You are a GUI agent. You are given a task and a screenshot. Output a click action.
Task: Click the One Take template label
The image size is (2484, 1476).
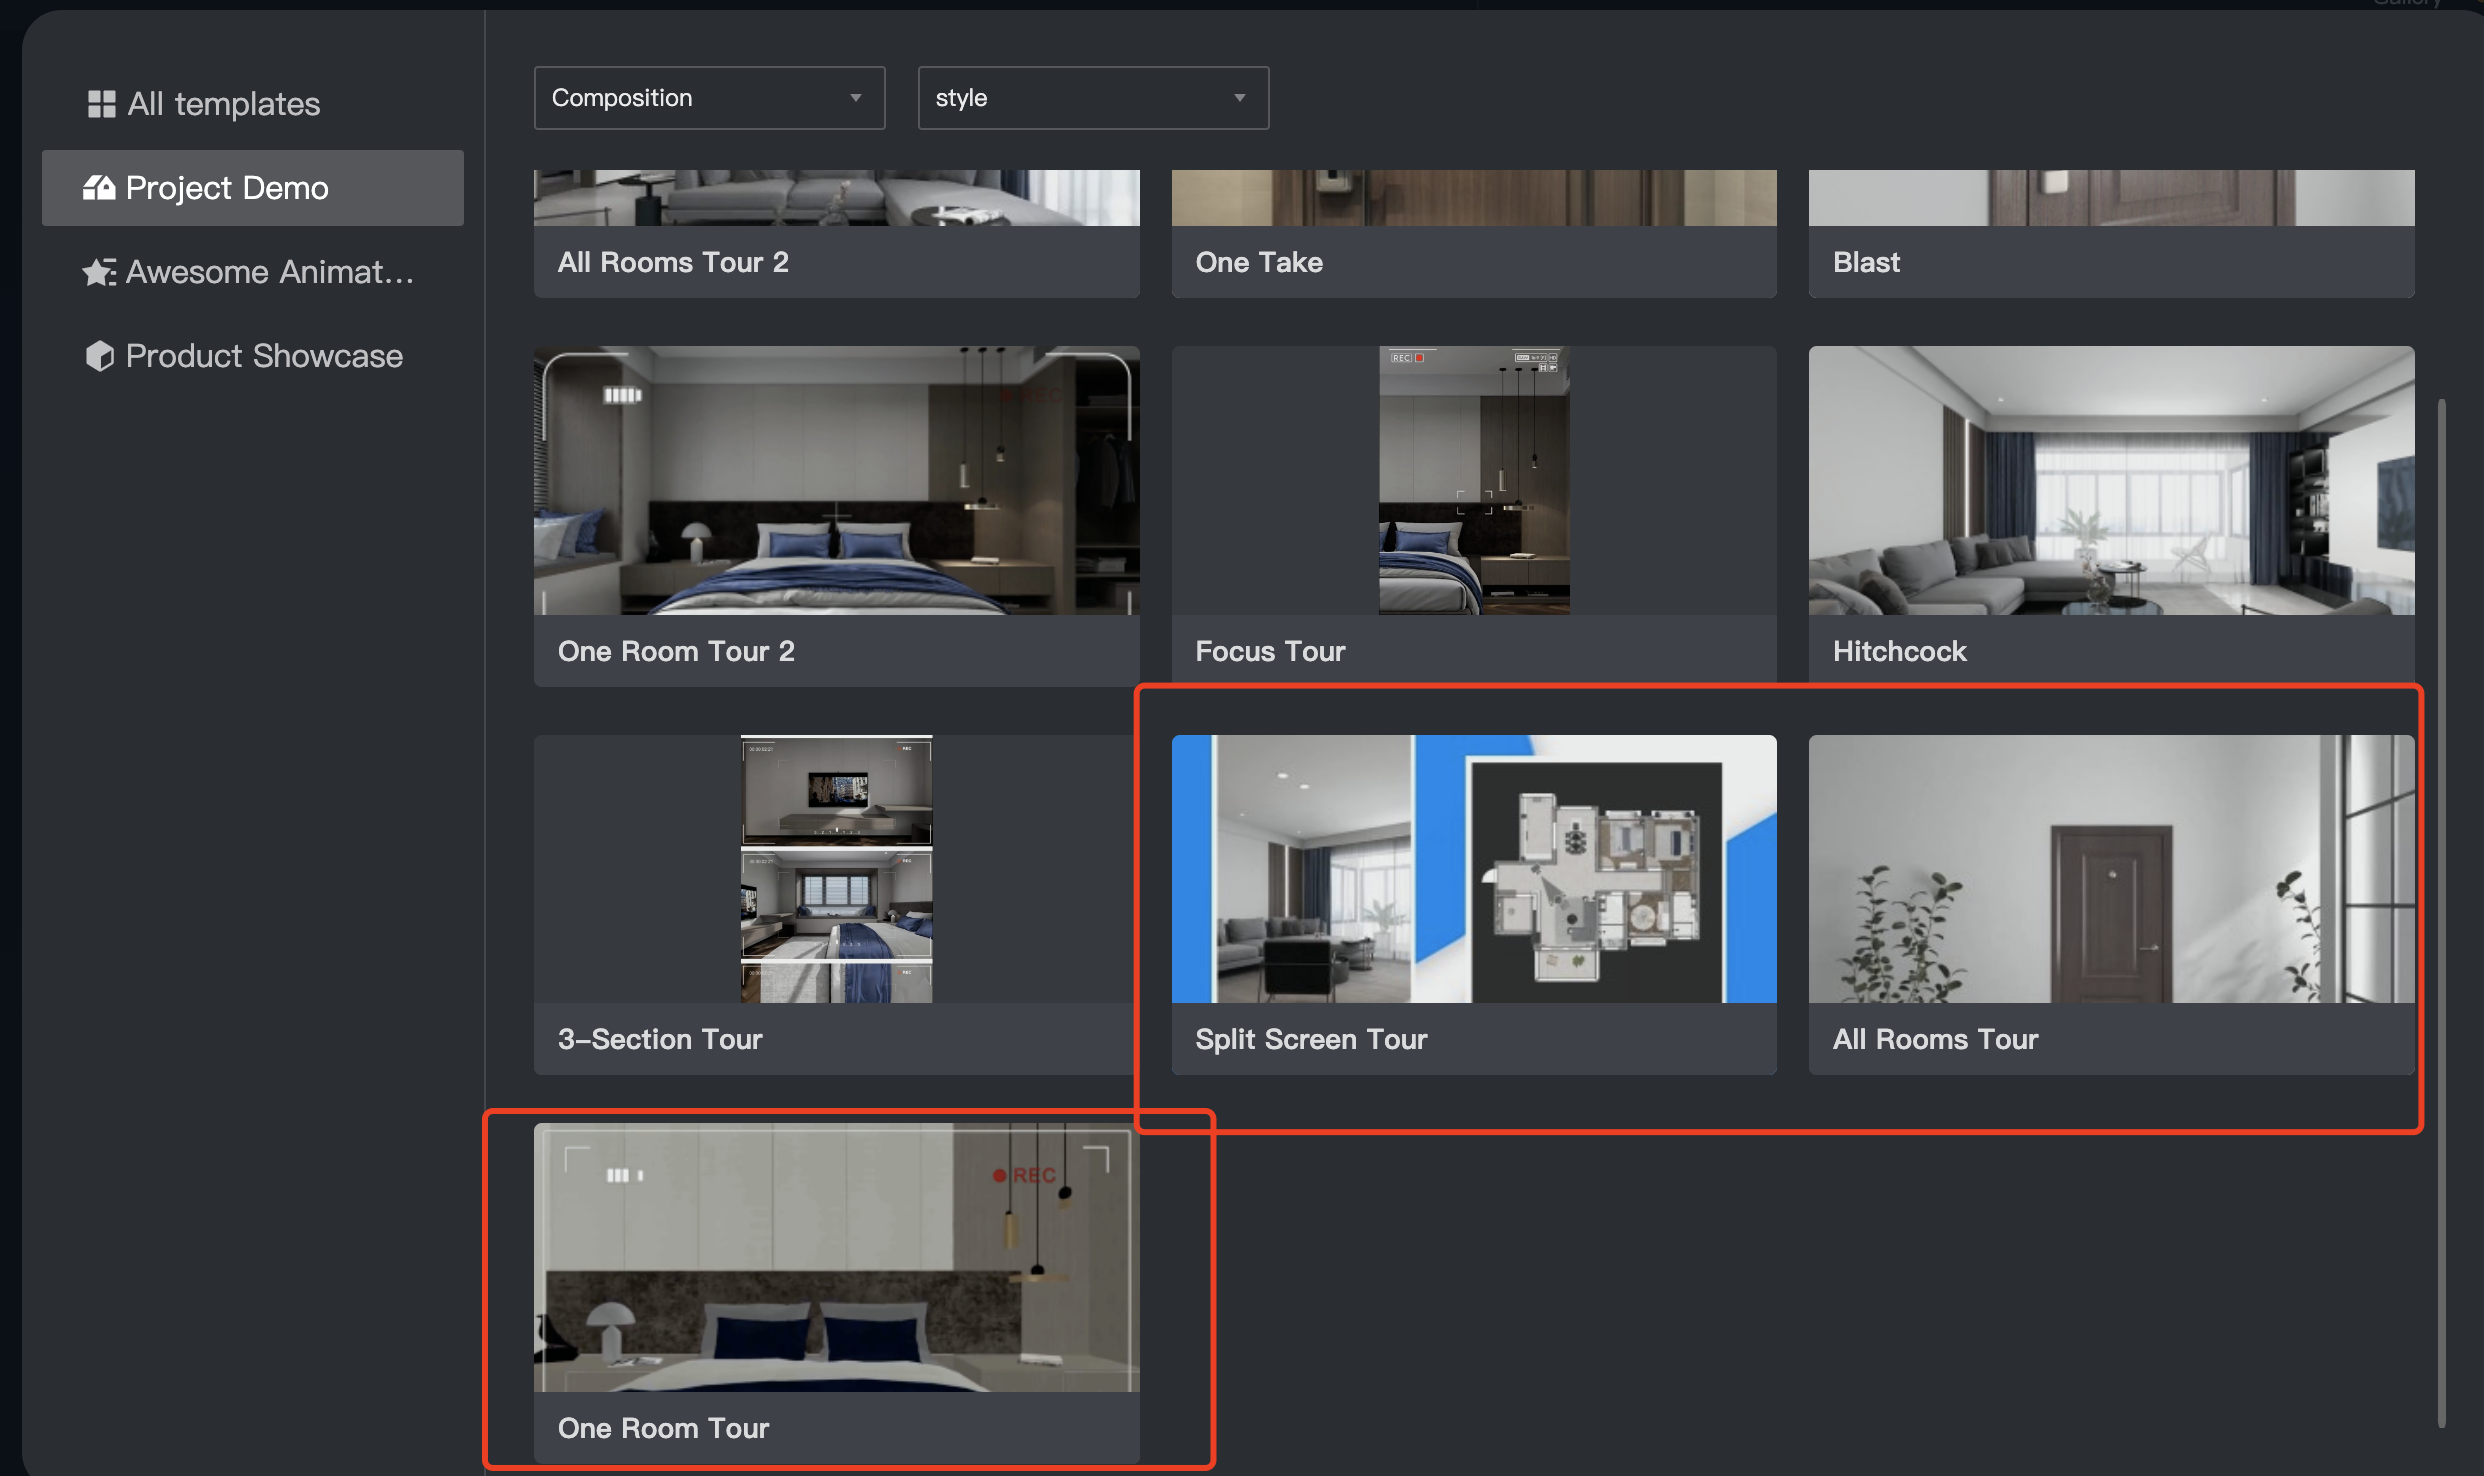[1258, 262]
